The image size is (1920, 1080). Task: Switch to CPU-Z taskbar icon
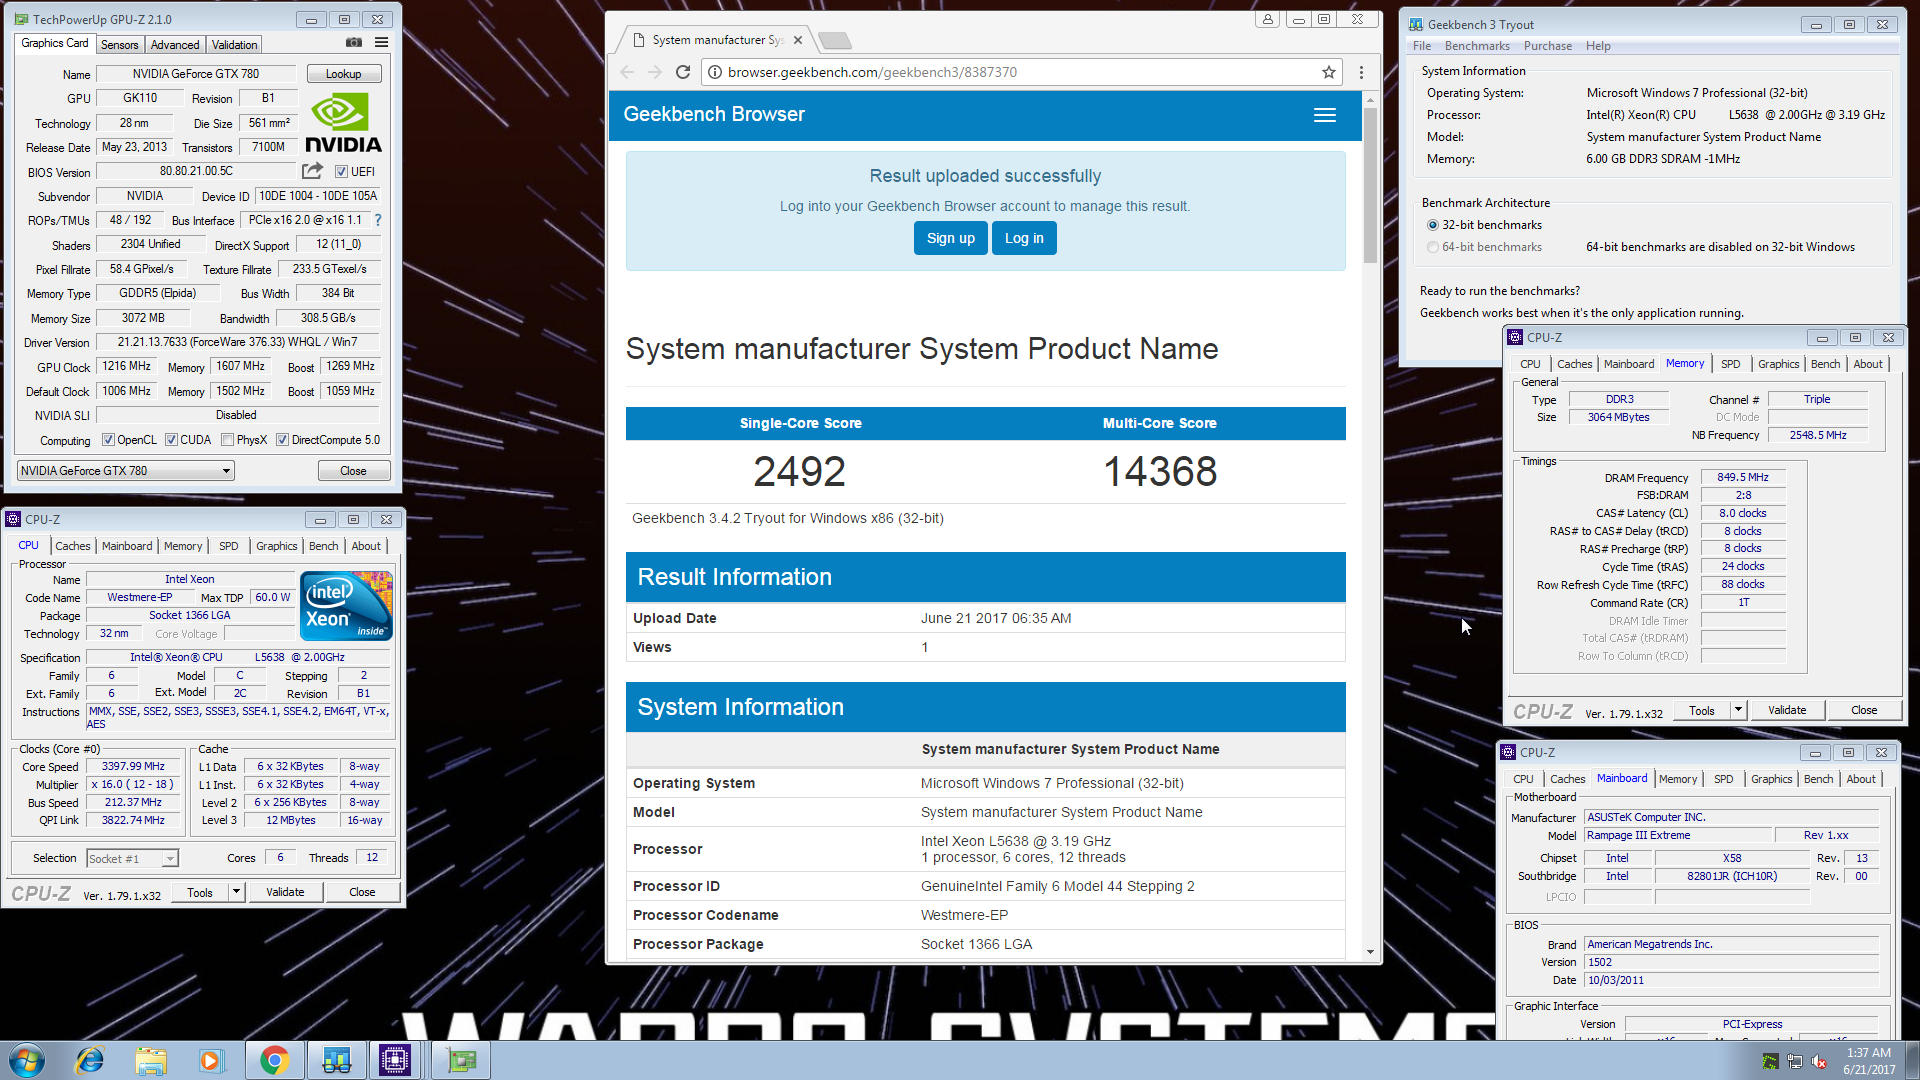coord(395,1060)
